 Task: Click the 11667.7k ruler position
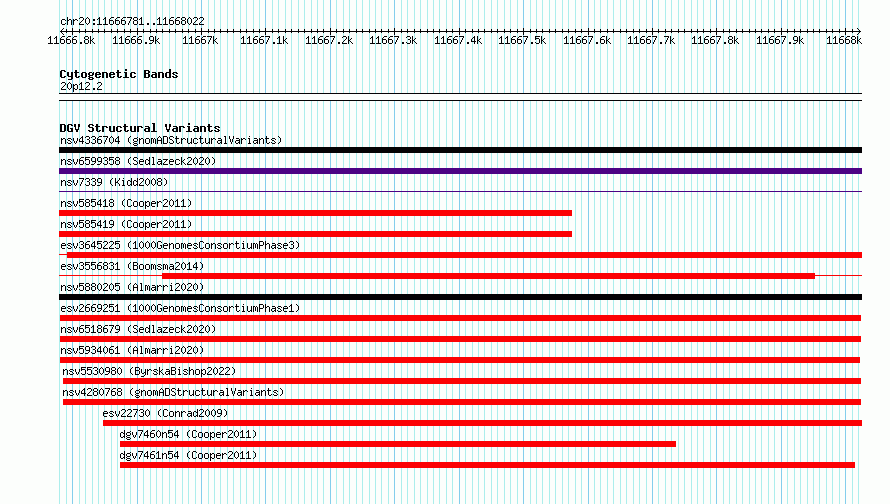(651, 40)
